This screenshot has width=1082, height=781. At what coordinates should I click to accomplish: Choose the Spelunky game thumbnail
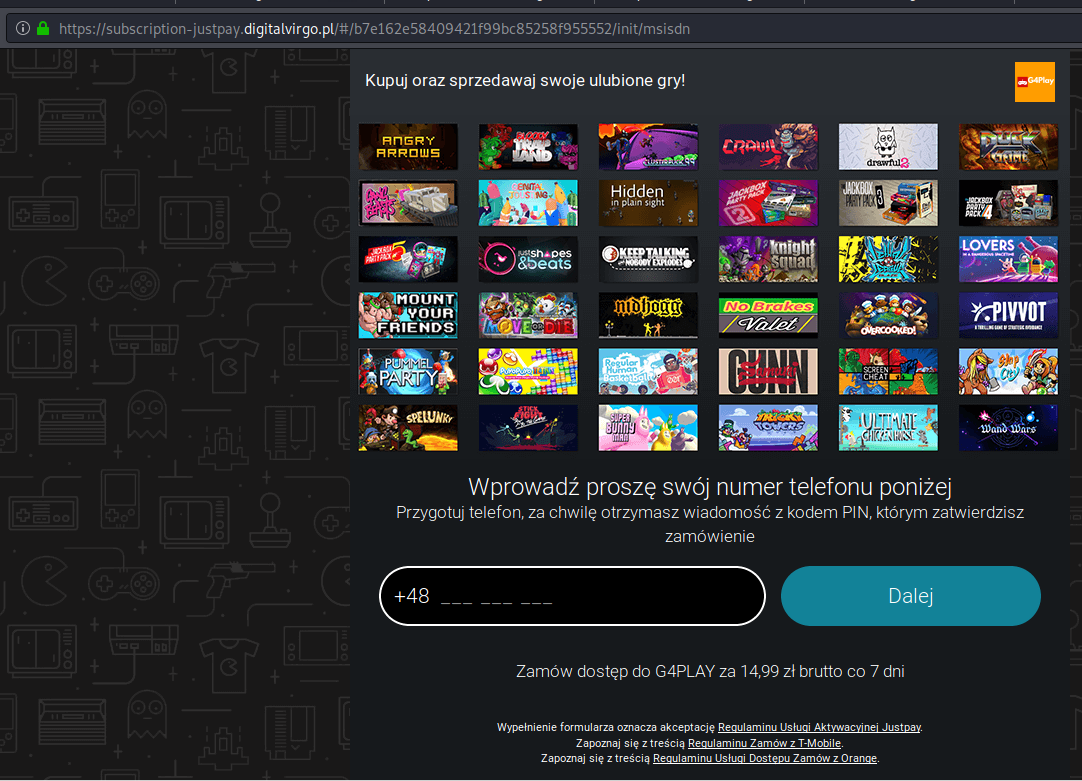[x=408, y=427]
